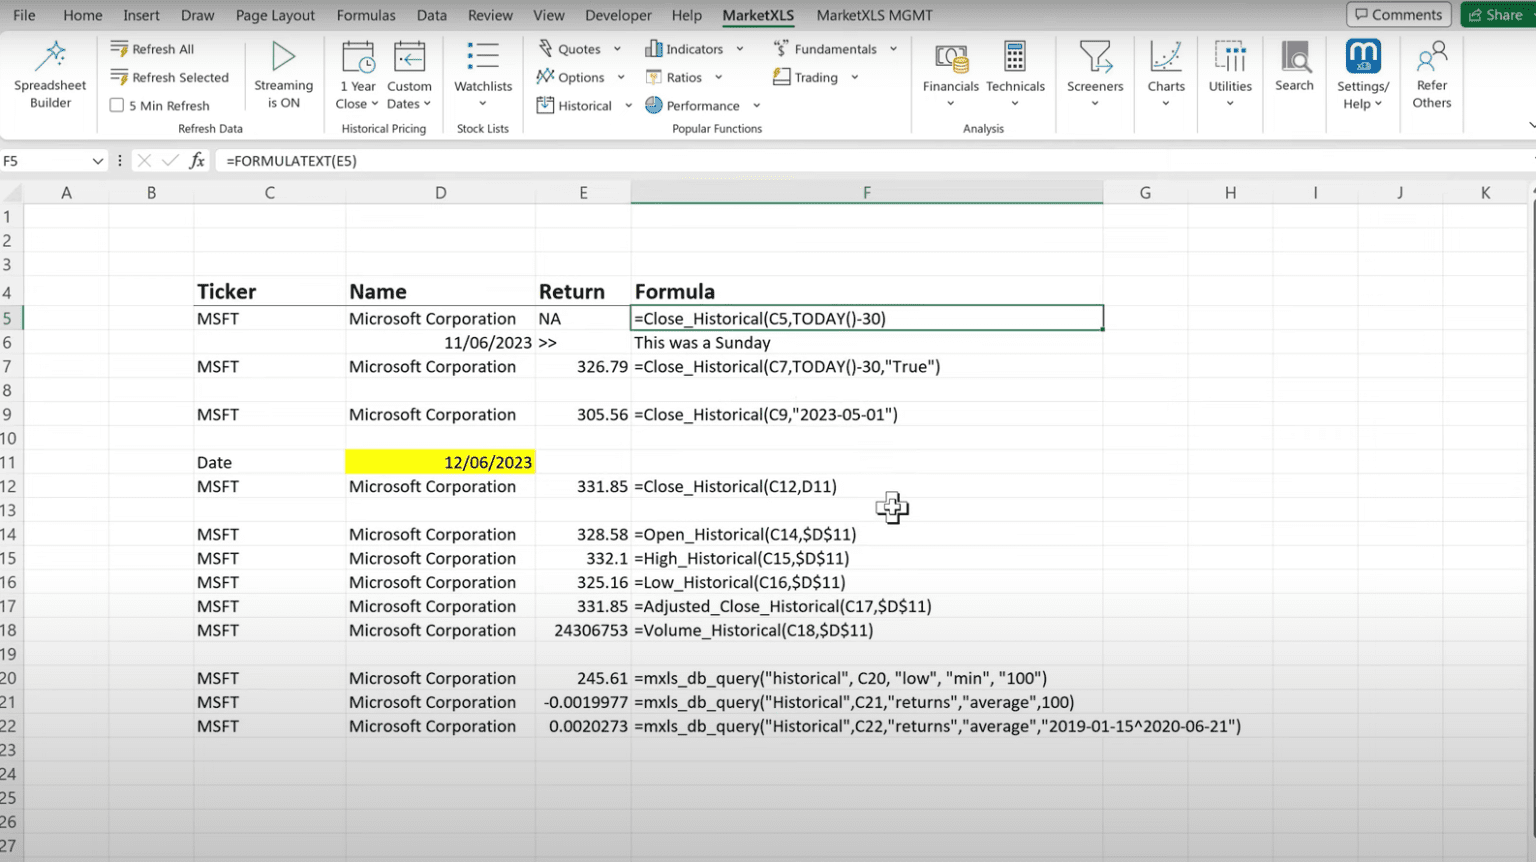Select the 'This was a Sunday' cell

pyautogui.click(x=867, y=342)
